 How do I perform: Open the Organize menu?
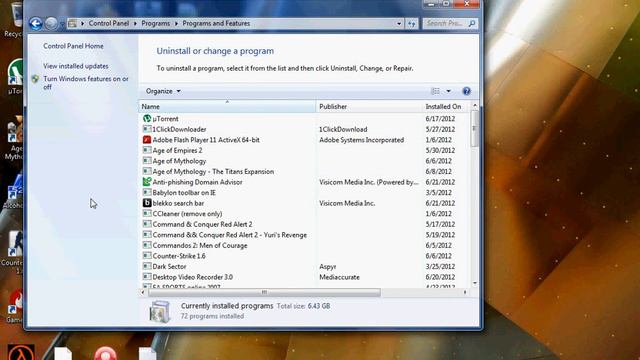163,91
